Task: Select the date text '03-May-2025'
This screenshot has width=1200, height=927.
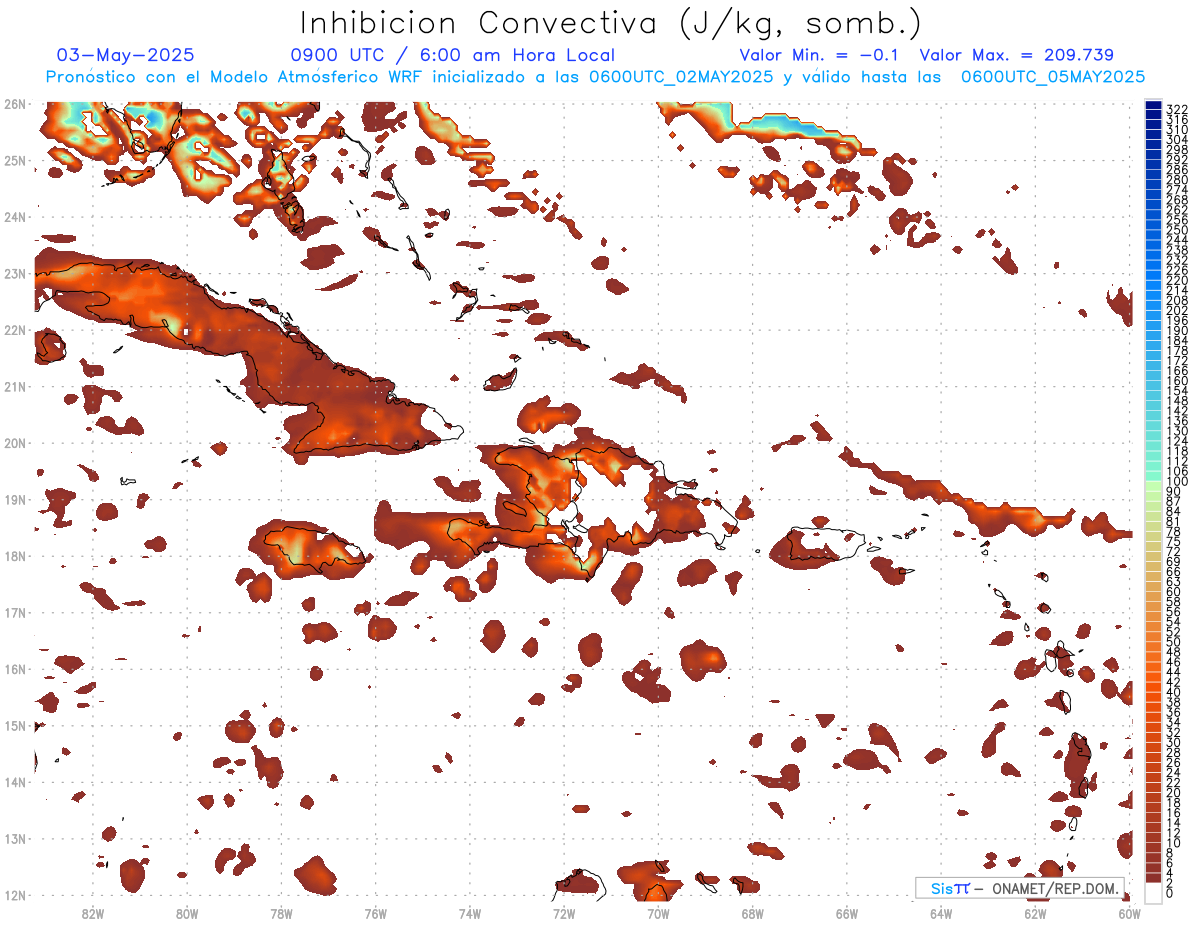Action: click(125, 55)
